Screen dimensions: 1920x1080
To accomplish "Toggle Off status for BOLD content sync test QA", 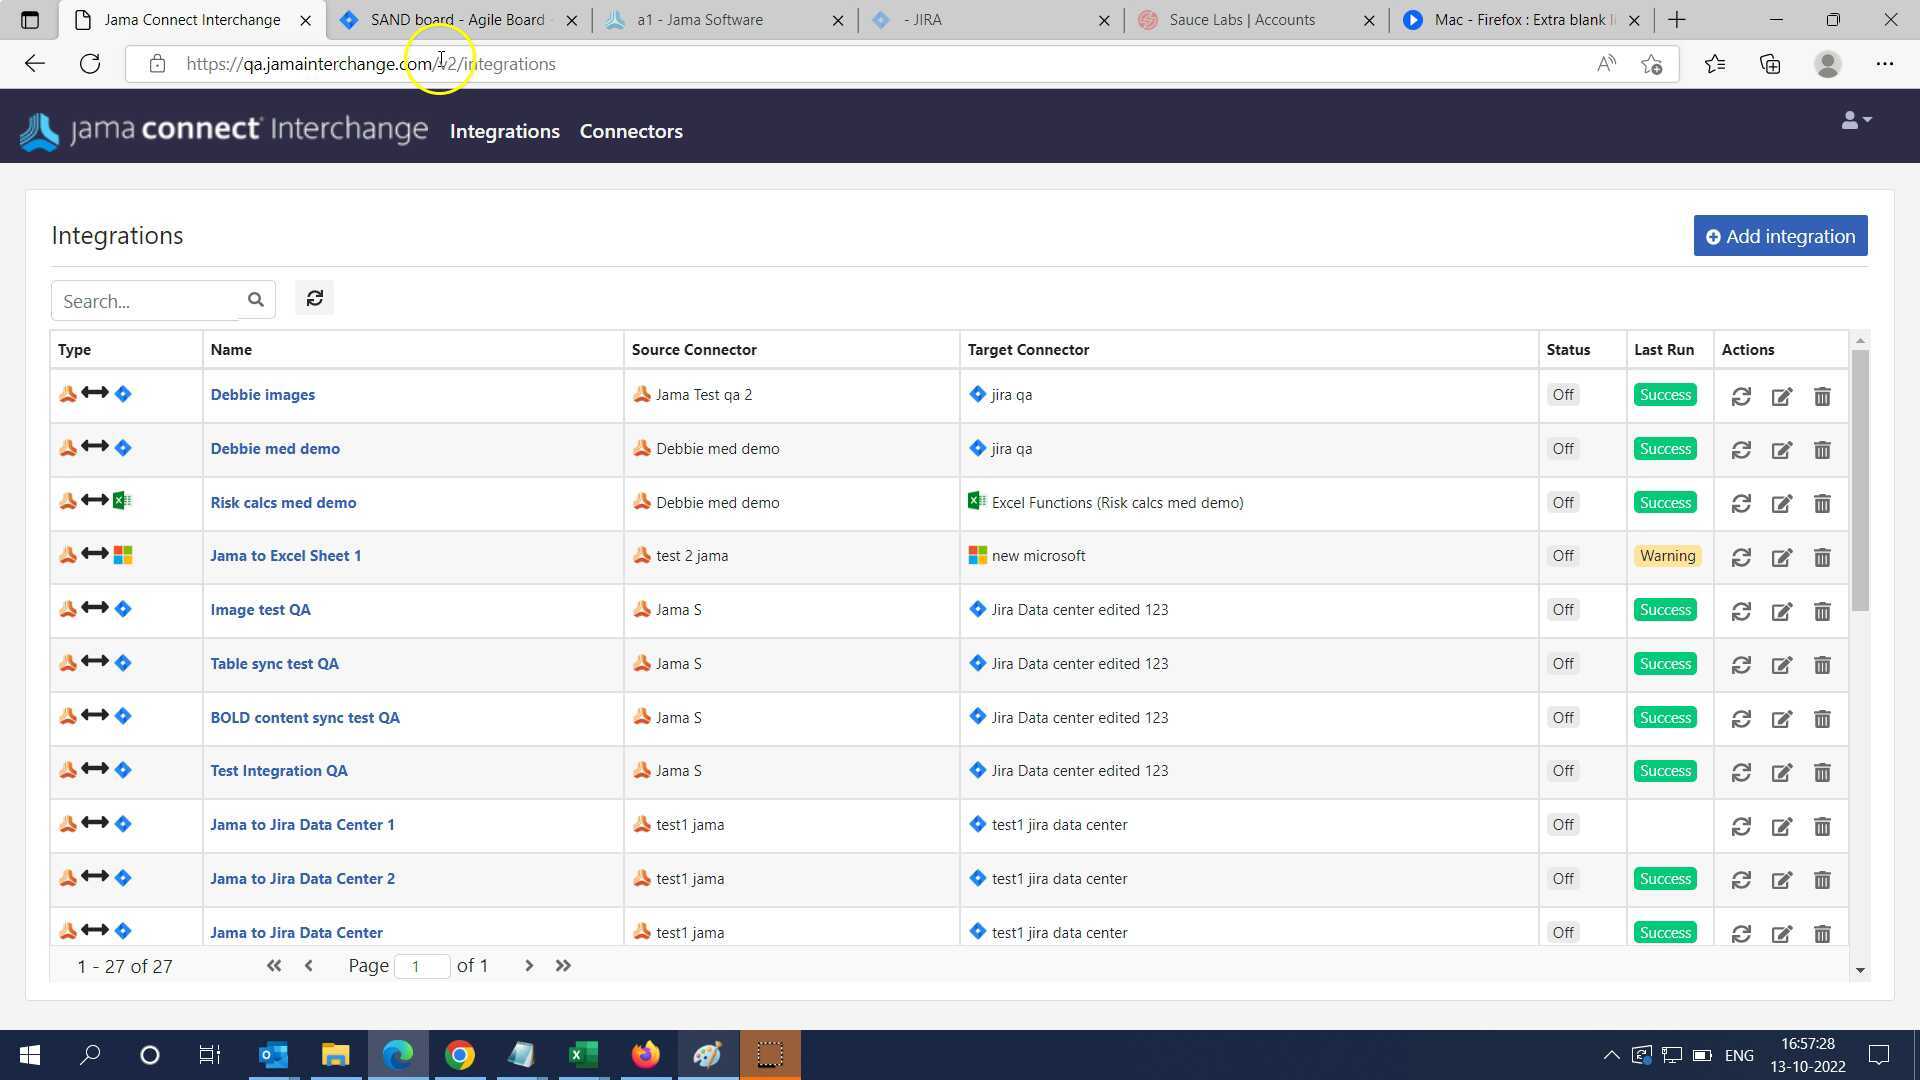I will 1563,718.
